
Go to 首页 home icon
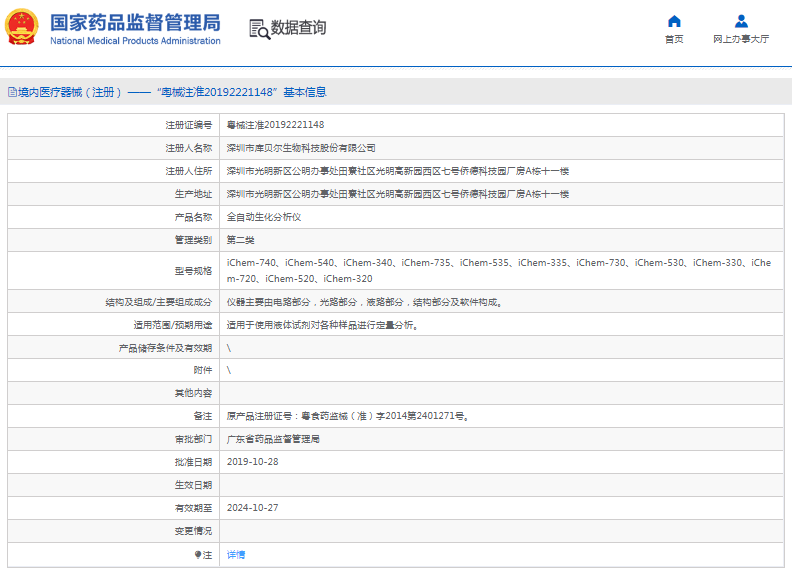(674, 21)
